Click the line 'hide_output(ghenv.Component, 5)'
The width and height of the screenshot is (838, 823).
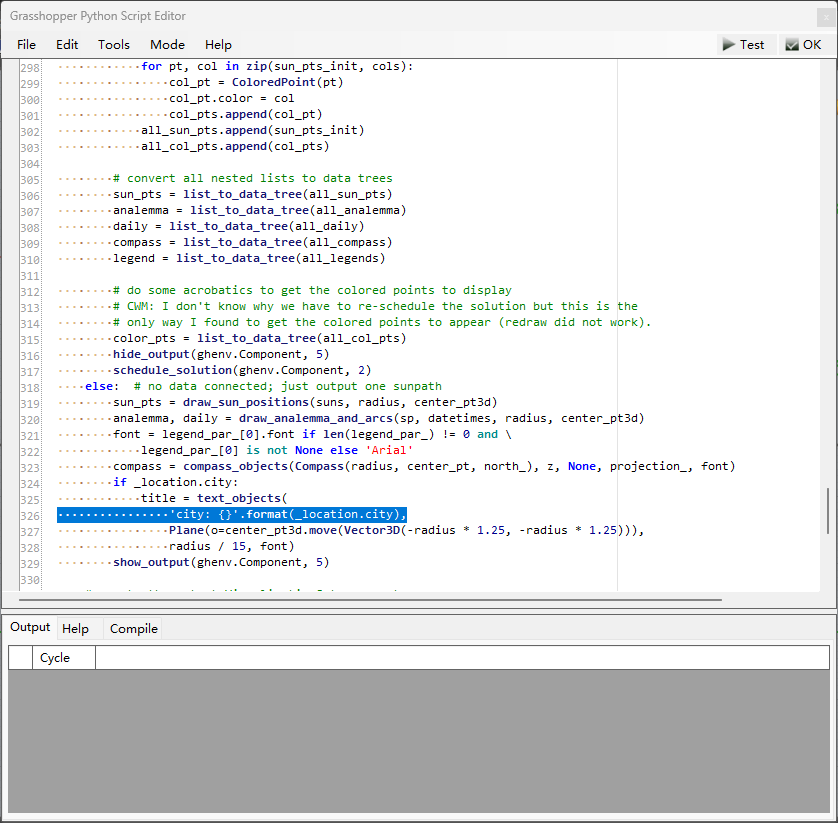click(221, 355)
